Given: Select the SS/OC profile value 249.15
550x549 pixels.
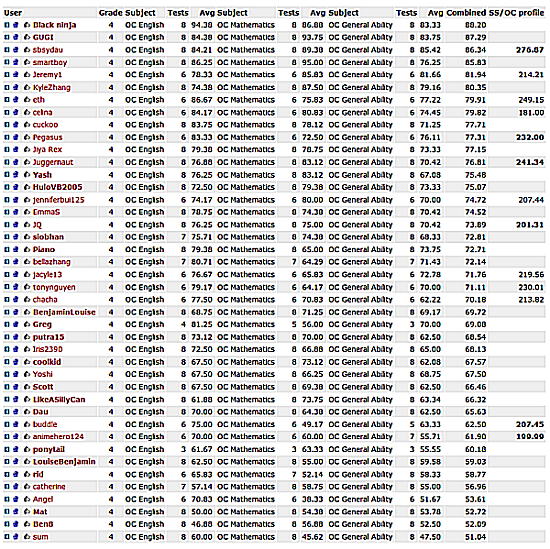Looking at the screenshot, I should coord(531,100).
